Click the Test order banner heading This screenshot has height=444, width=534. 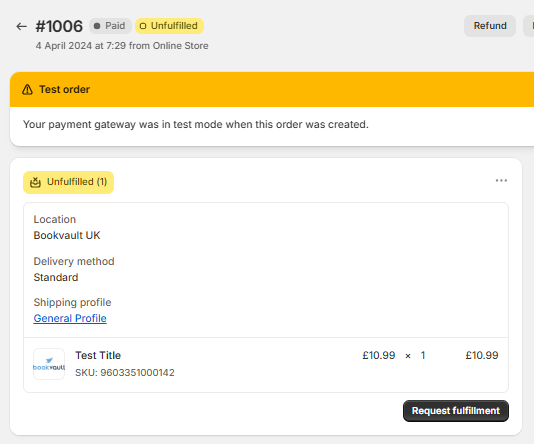pos(64,89)
